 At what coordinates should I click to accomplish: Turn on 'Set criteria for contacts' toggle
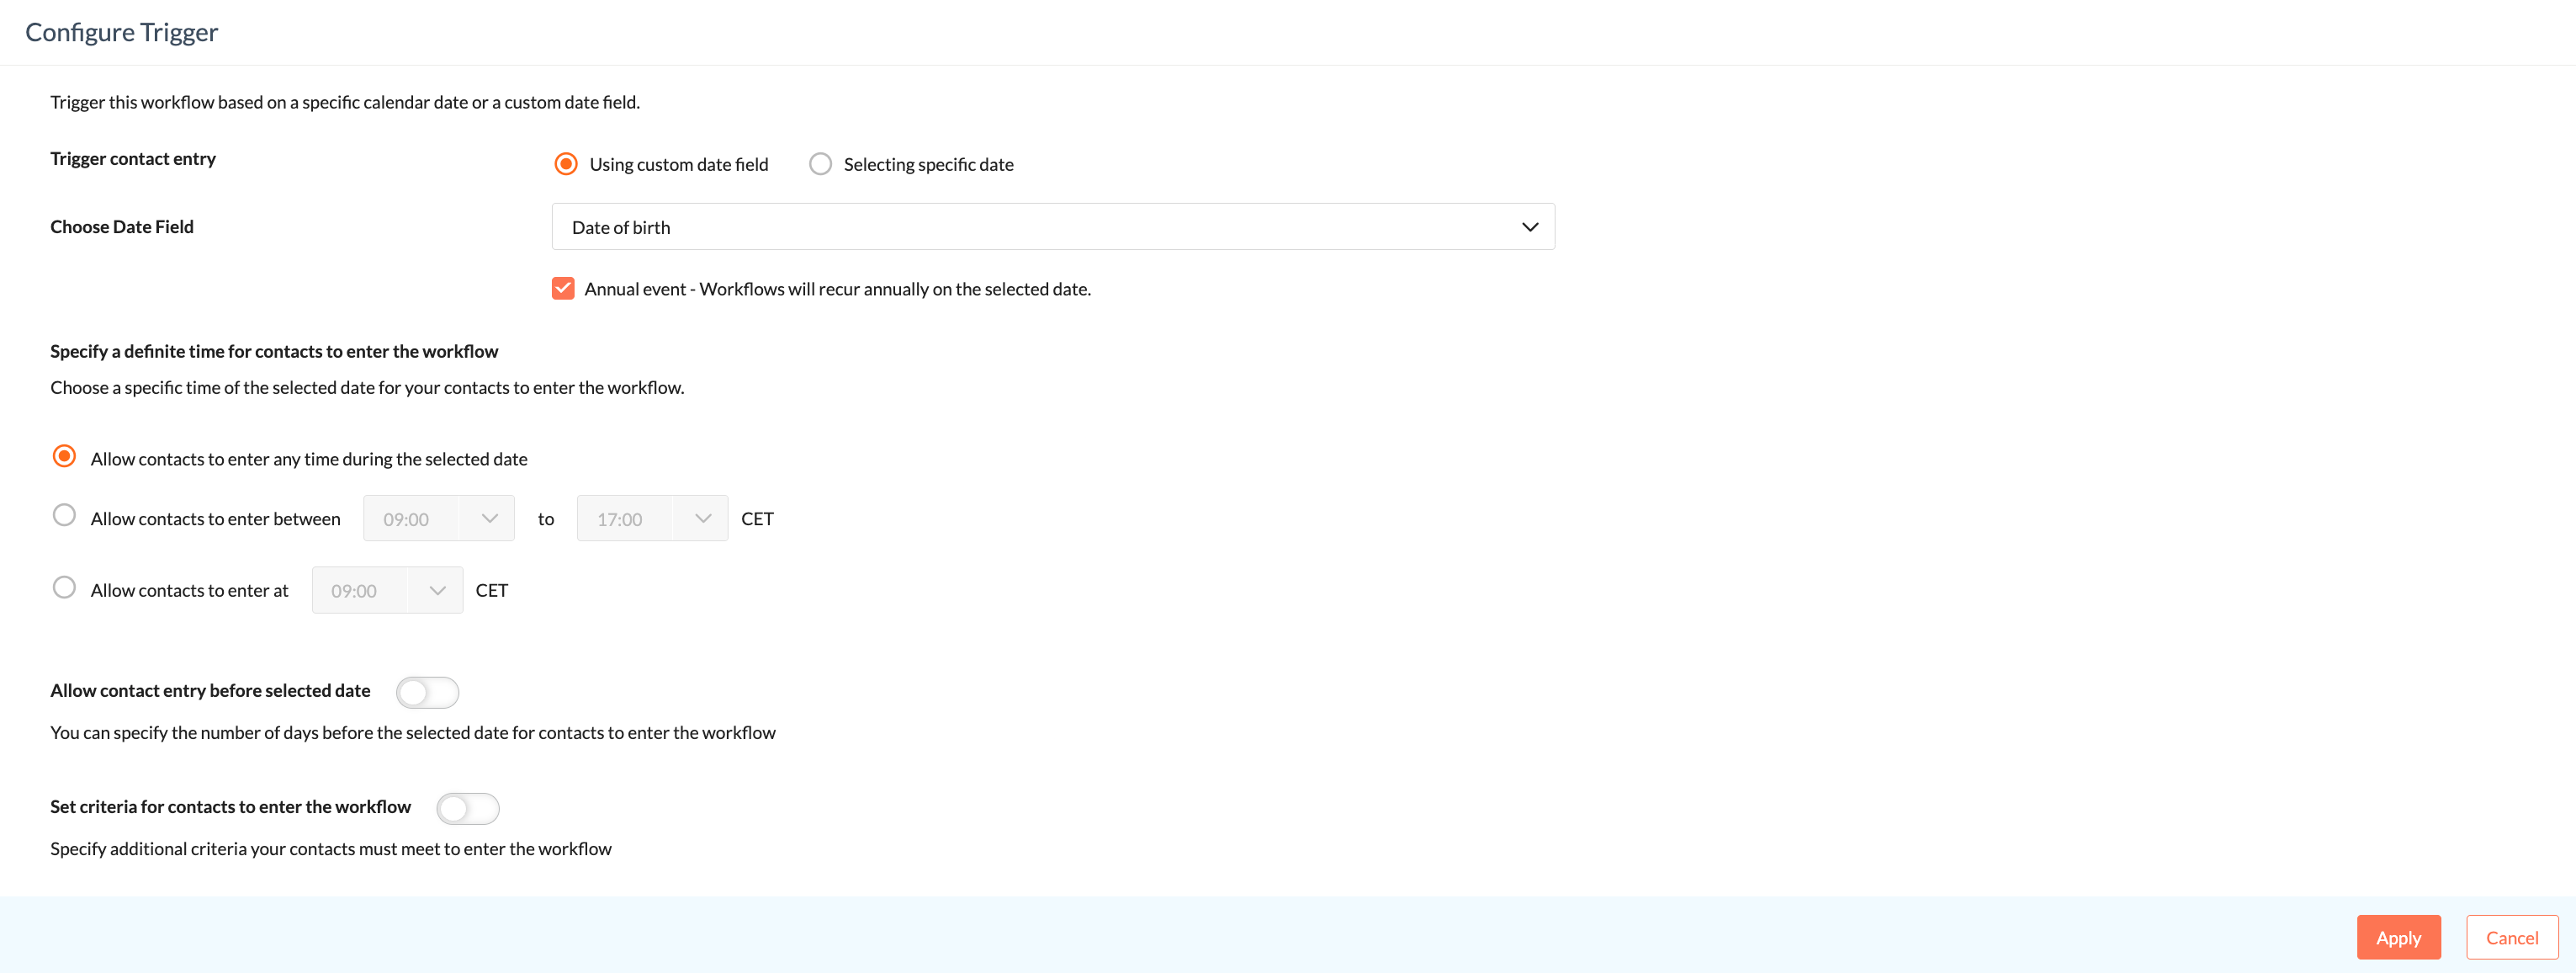pyautogui.click(x=467, y=808)
